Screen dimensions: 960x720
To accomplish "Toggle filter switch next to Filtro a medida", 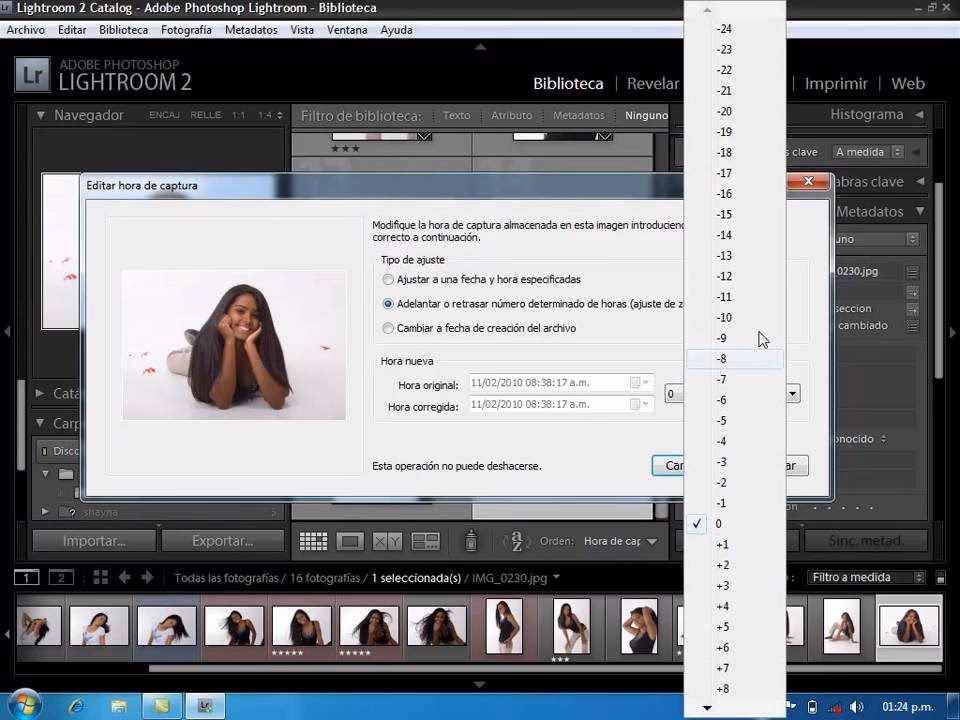I will (940, 577).
